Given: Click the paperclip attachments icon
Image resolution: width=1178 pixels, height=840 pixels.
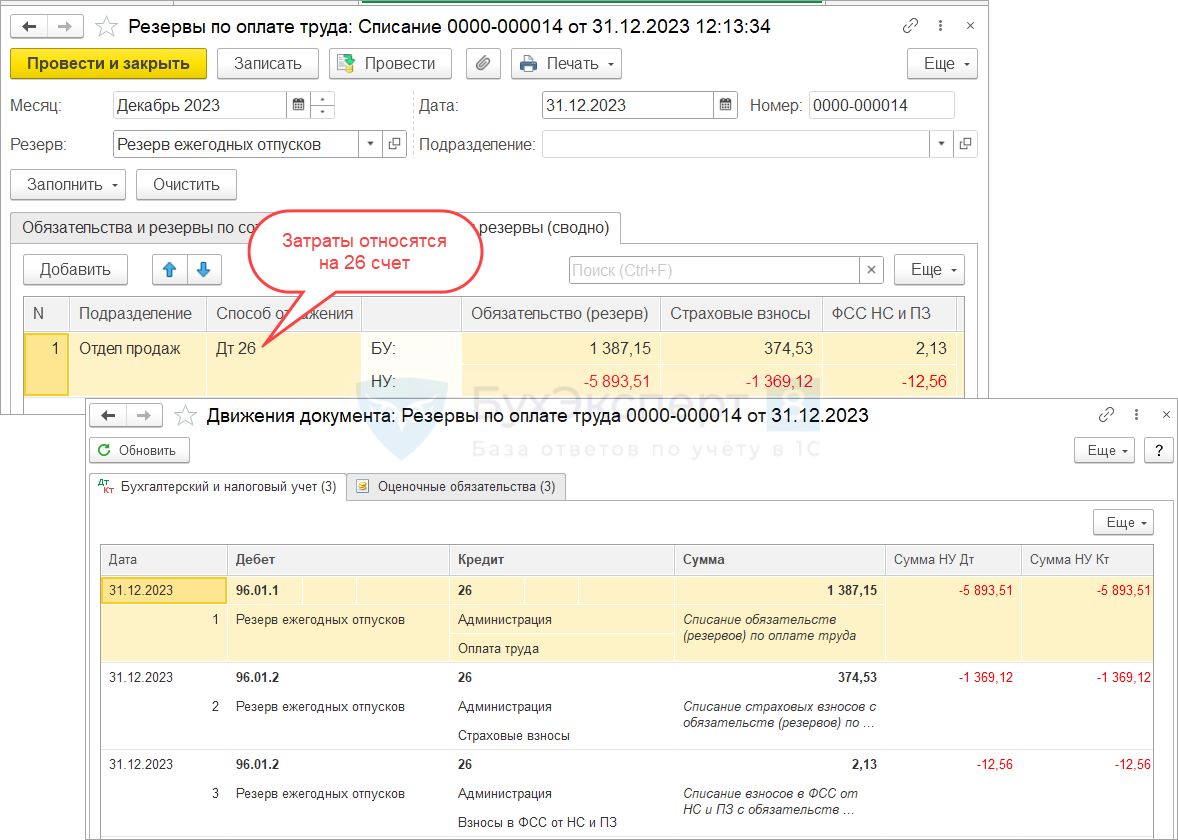Looking at the screenshot, I should pos(482,63).
